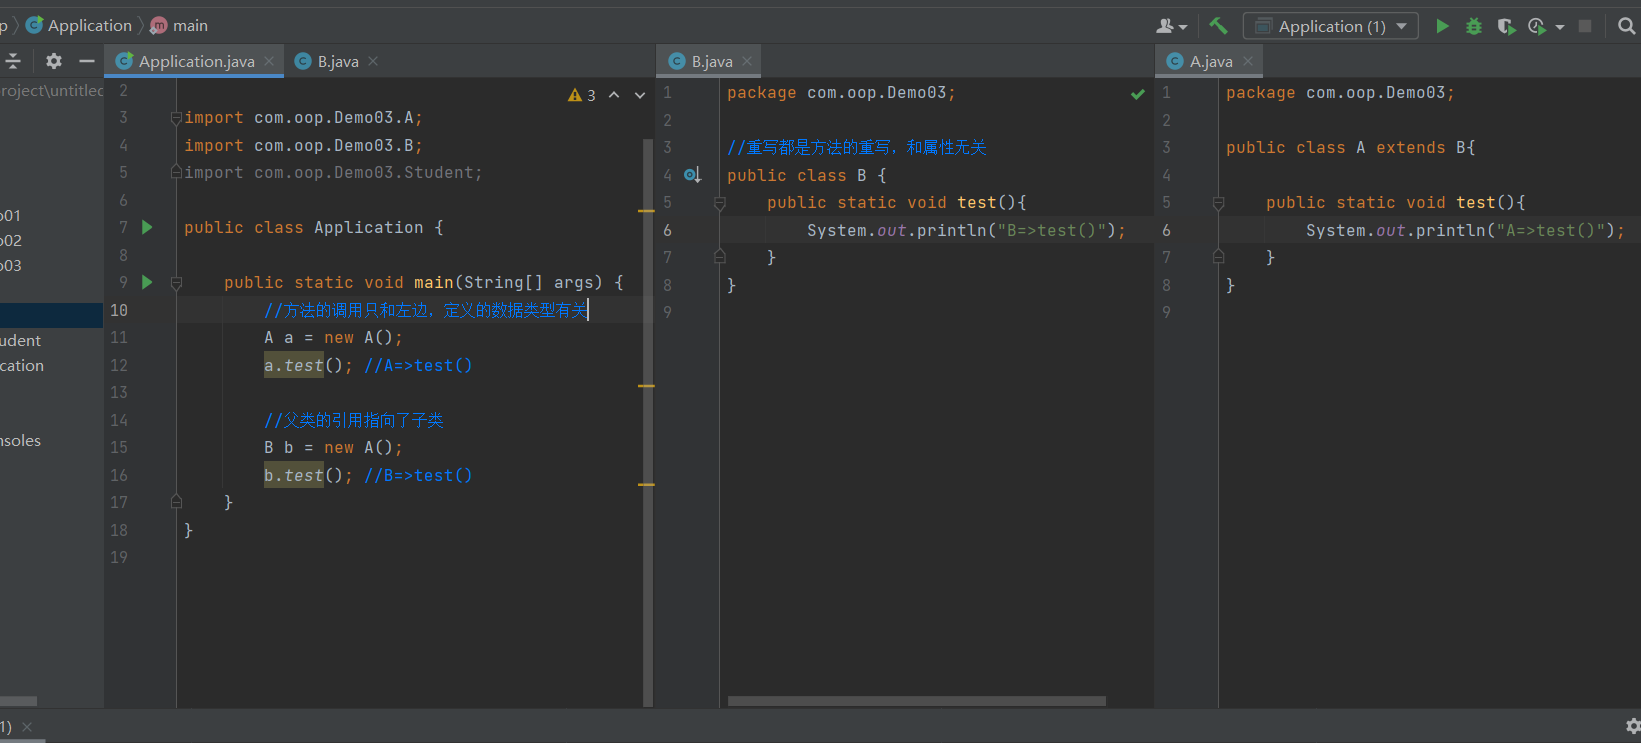1641x743 pixels.
Task: Click main method in the breadcrumb bar
Action: point(179,25)
